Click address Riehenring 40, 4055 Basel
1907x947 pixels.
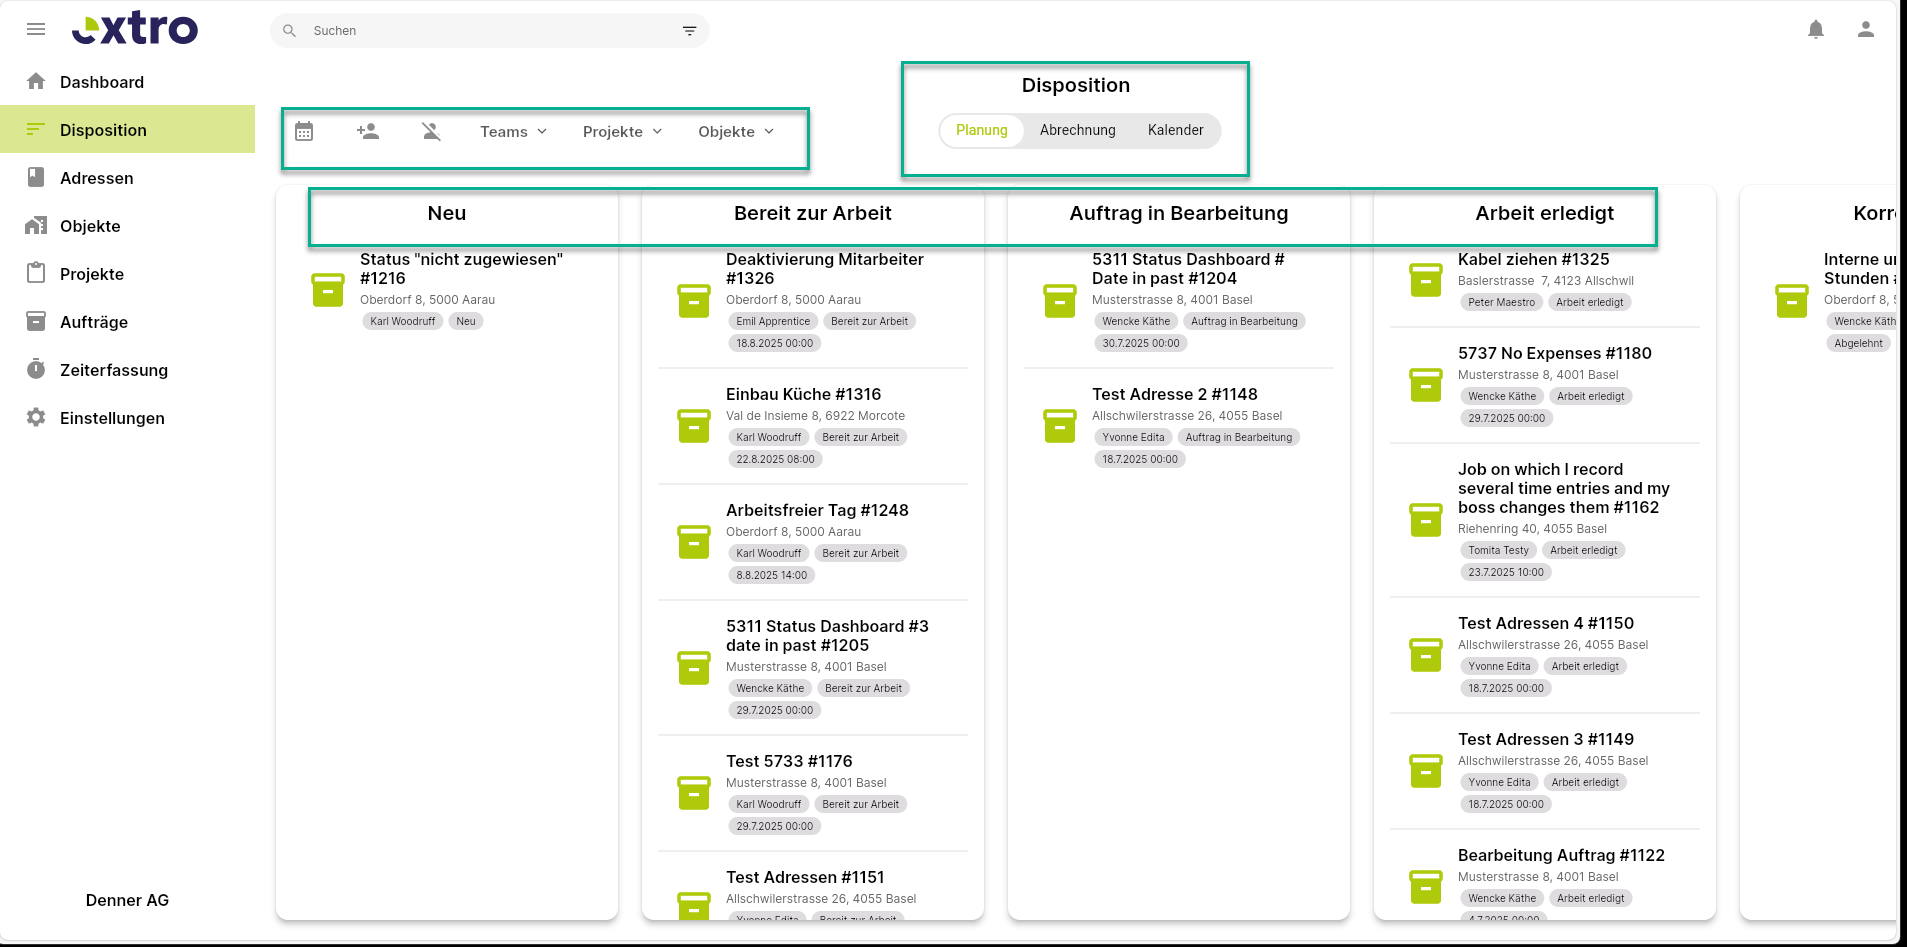point(1532,529)
